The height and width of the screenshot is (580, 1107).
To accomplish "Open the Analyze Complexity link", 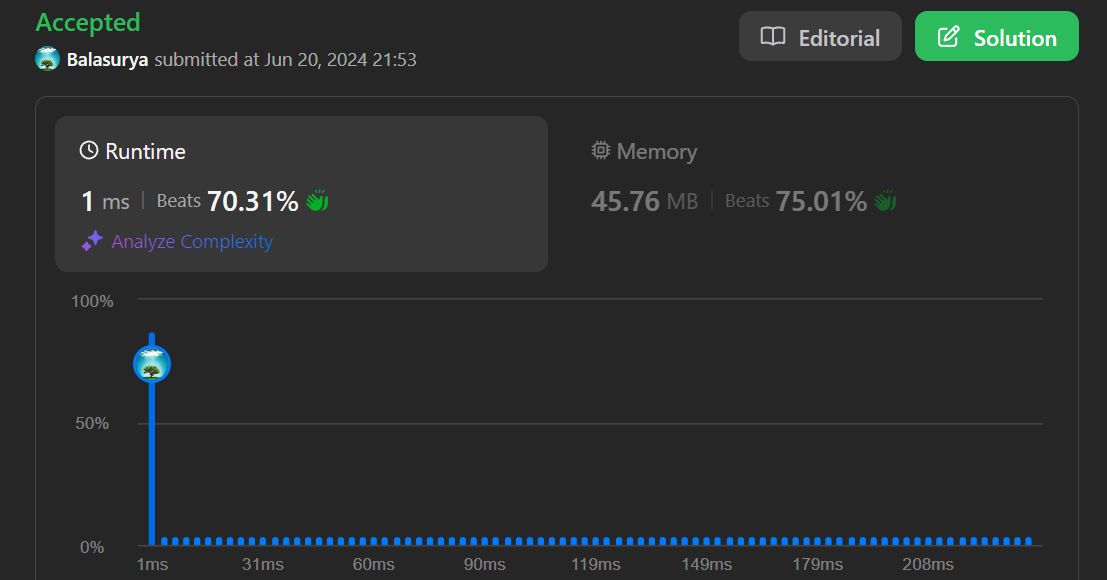I will [x=192, y=241].
